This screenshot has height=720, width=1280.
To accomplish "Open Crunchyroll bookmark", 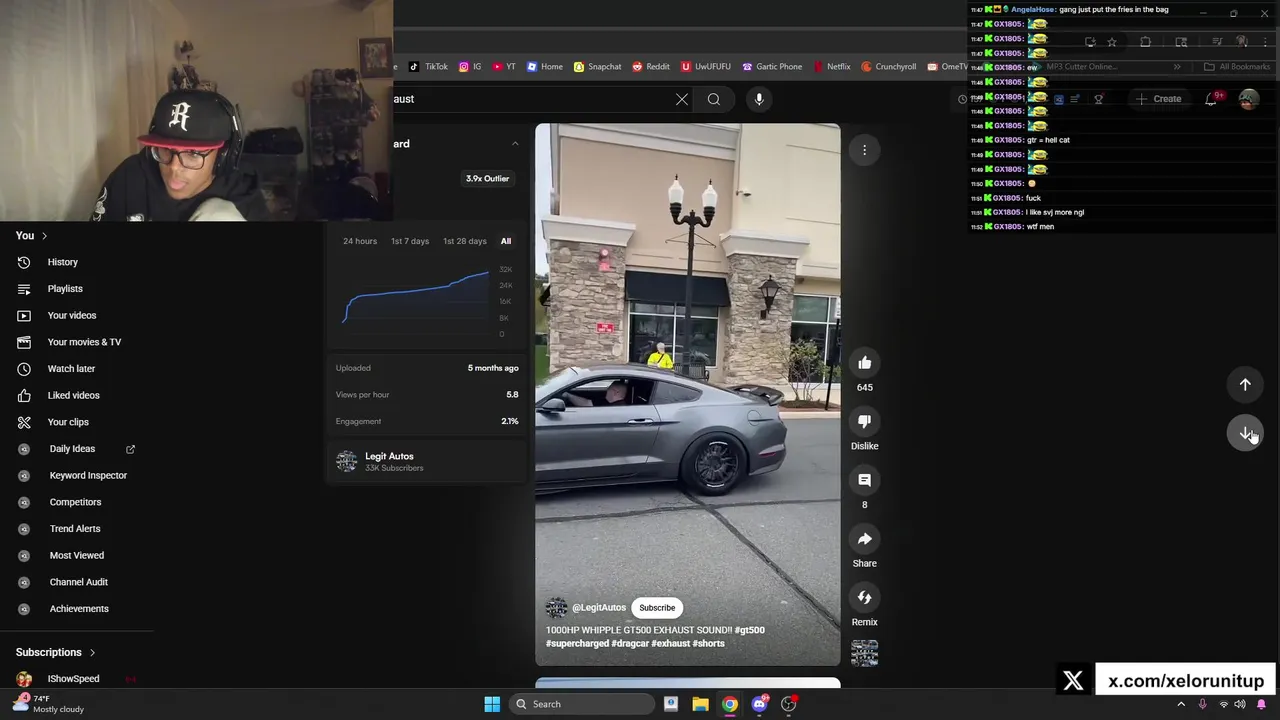I will click(889, 67).
